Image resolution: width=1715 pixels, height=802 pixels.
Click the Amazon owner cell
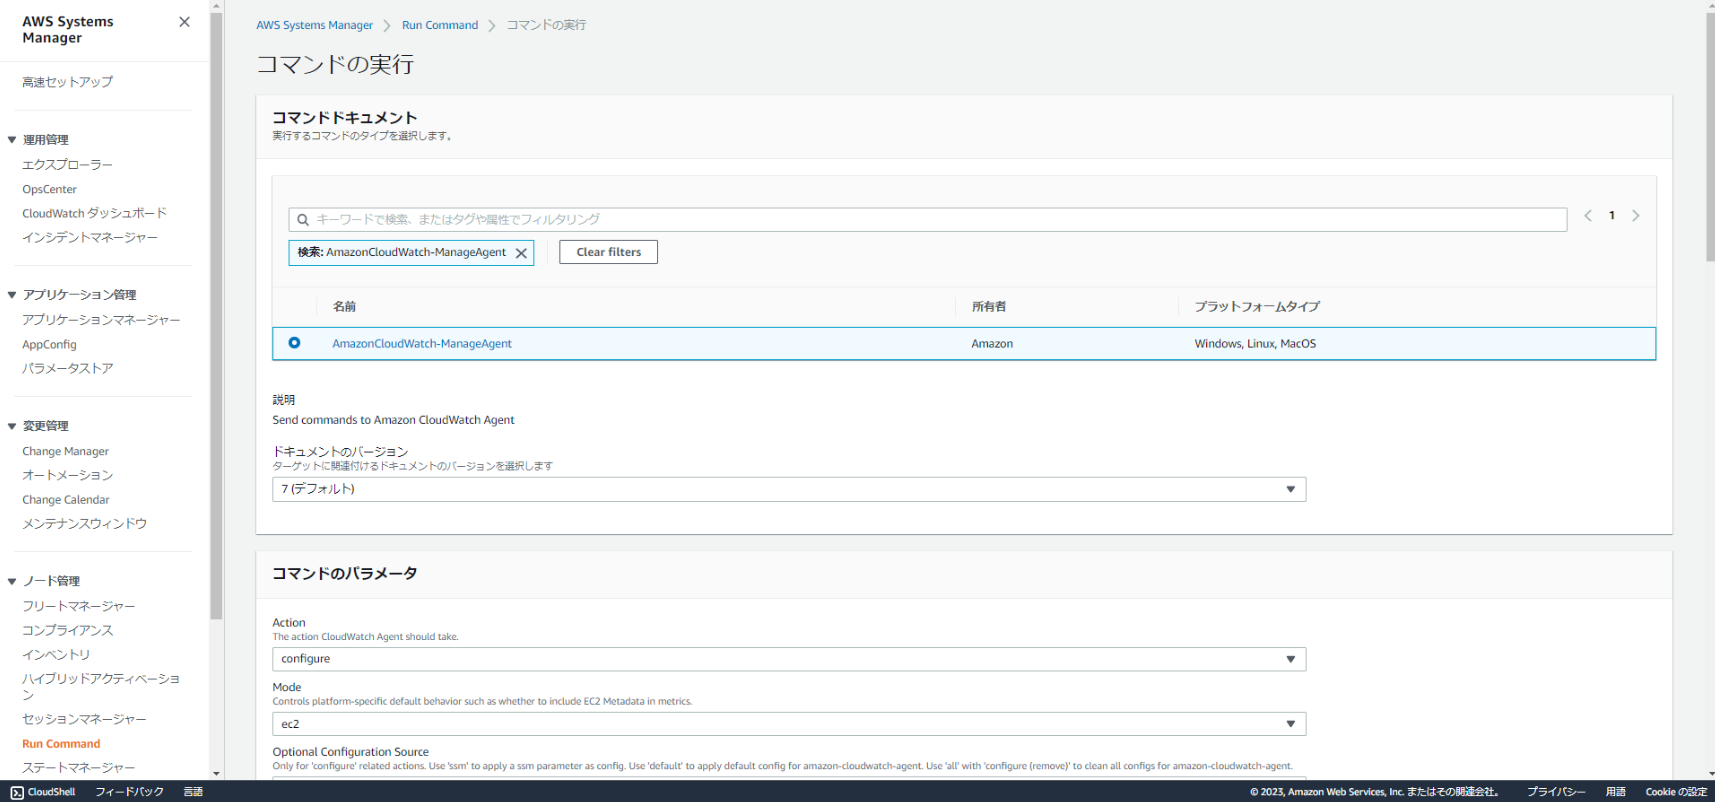click(992, 344)
